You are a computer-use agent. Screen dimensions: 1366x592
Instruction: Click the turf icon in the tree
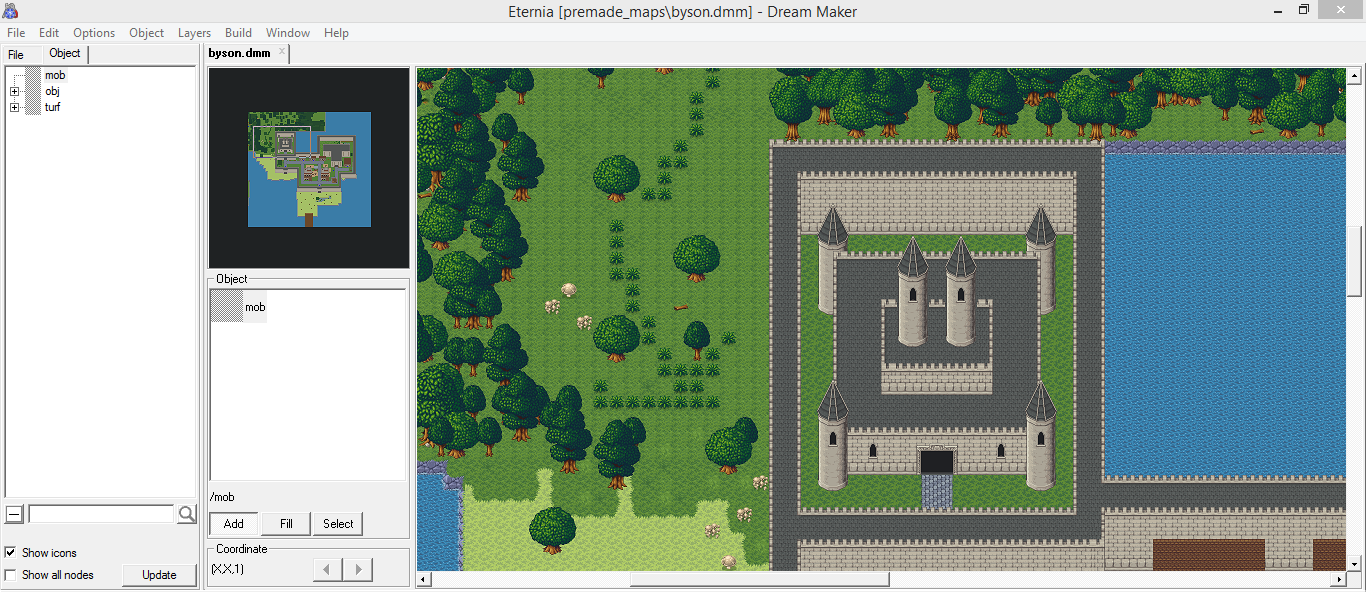pos(33,107)
